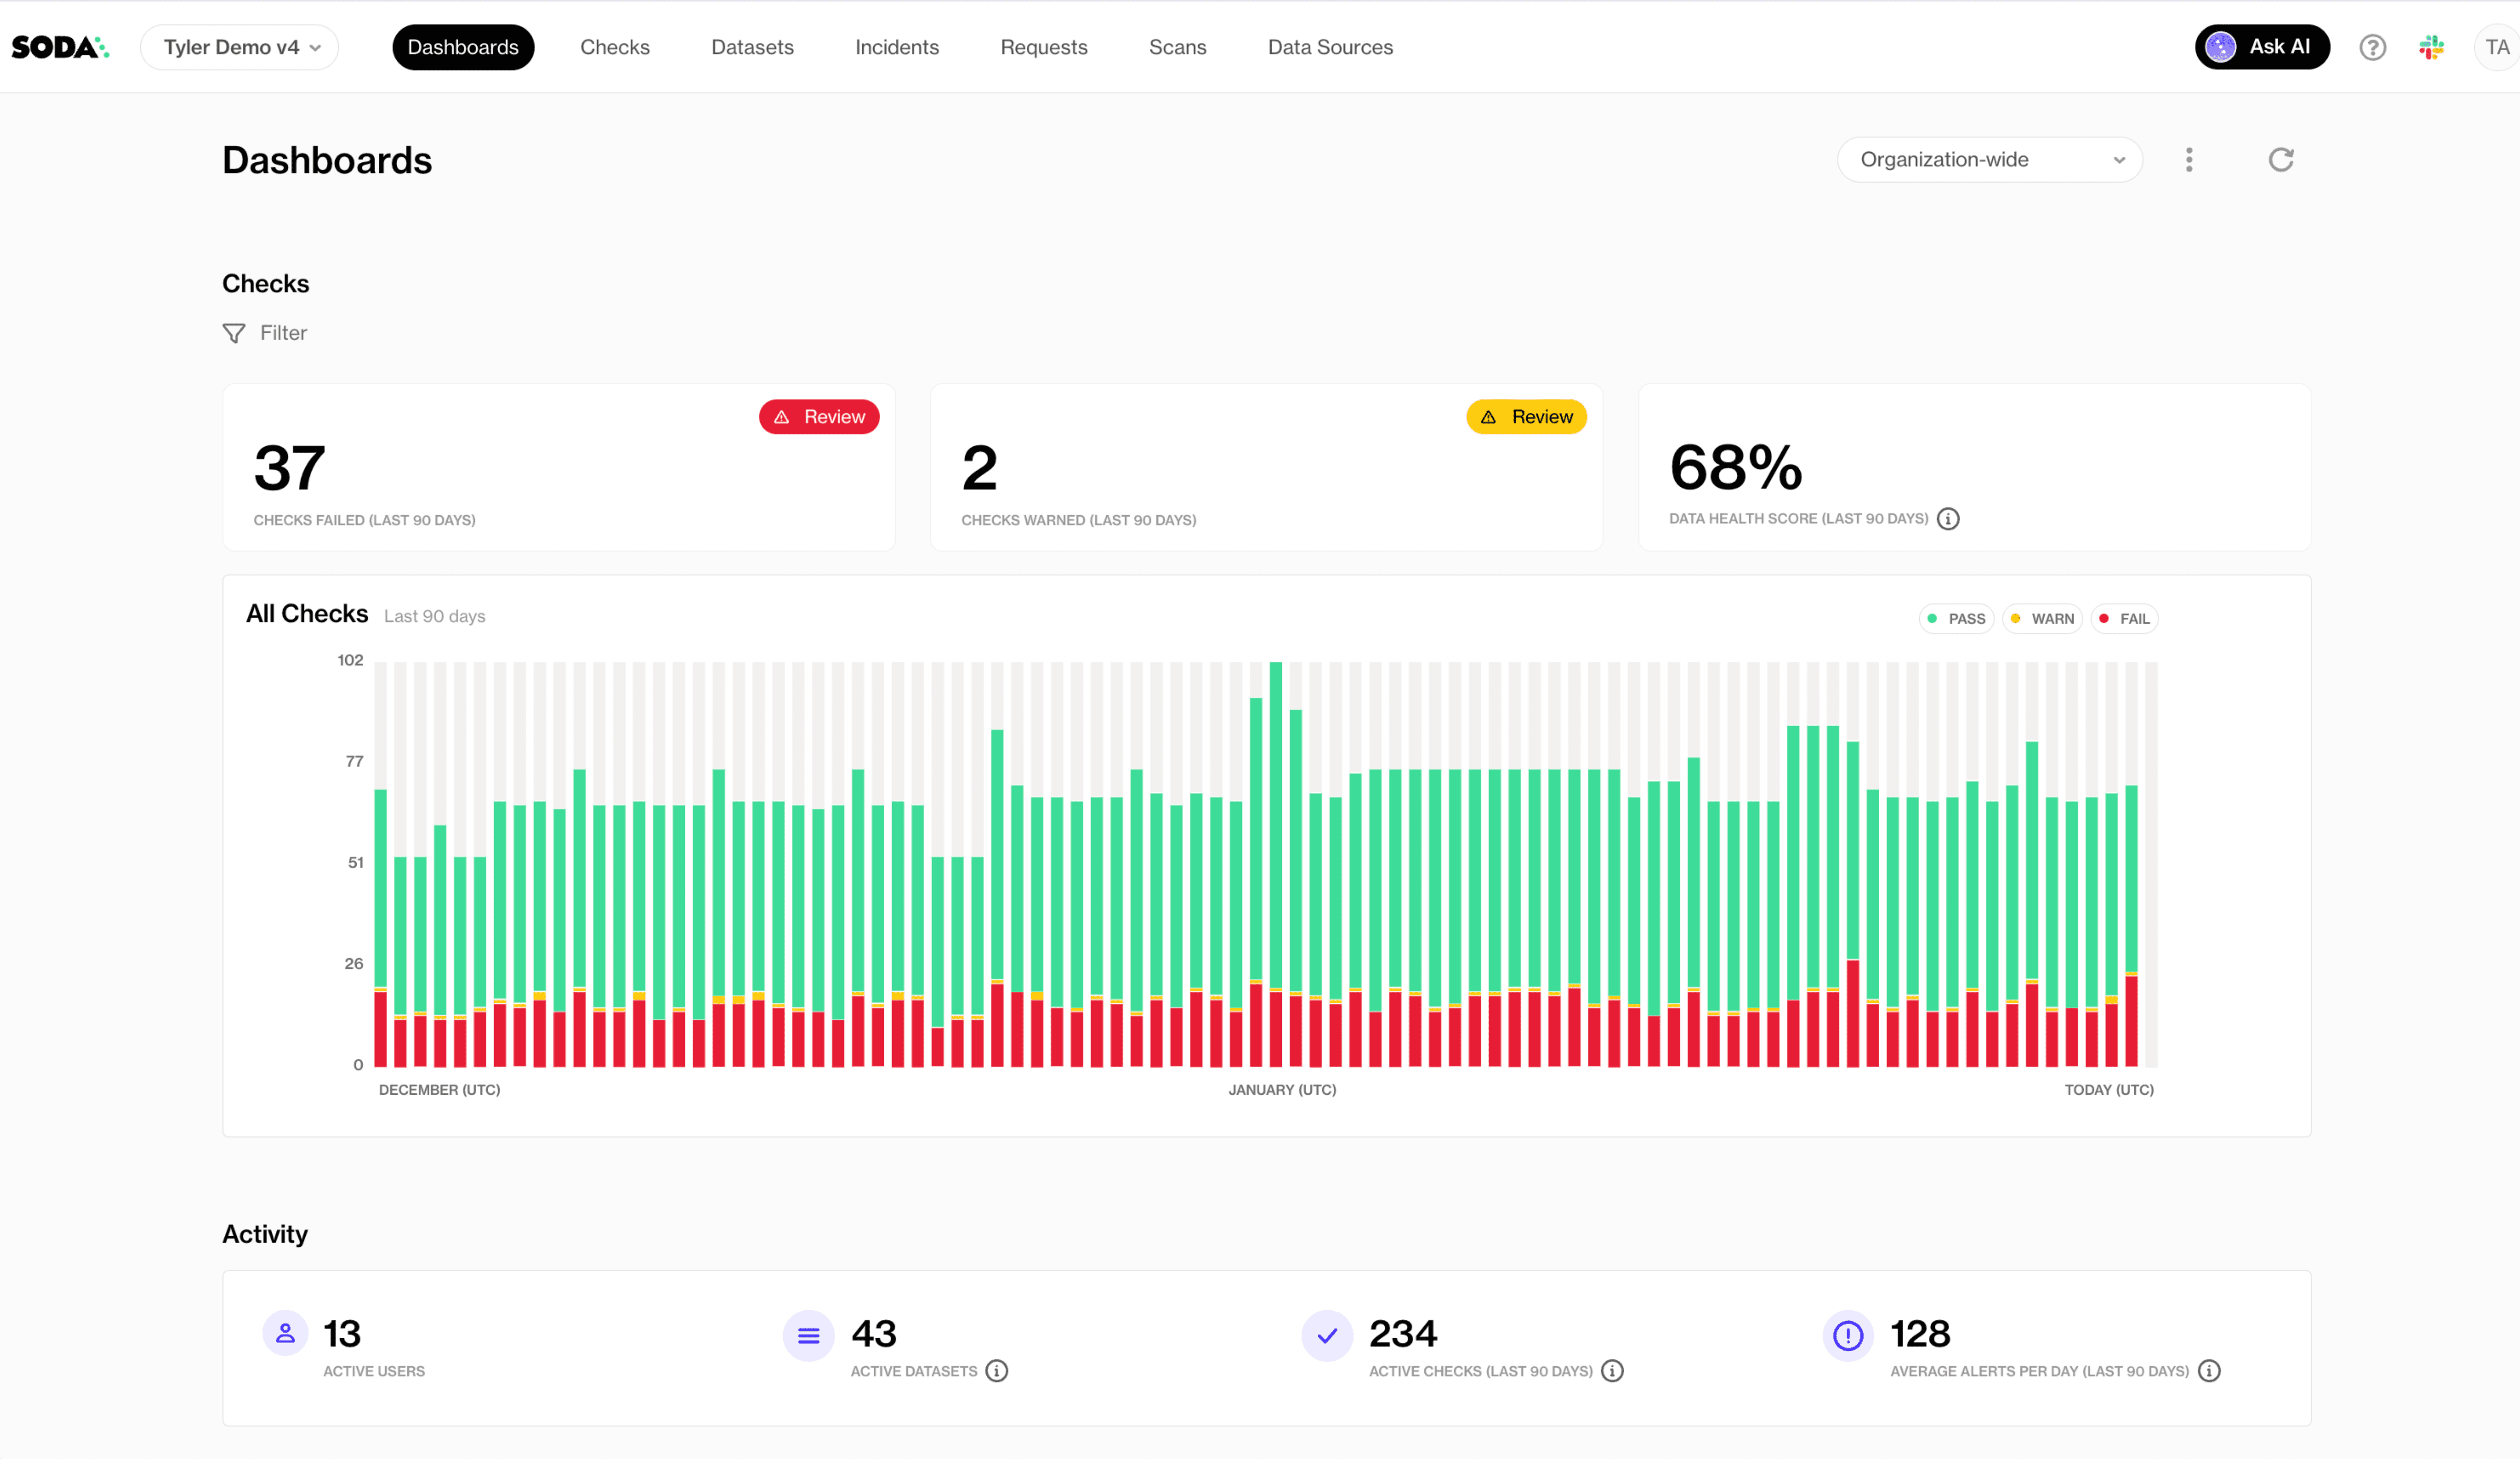Image resolution: width=2520 pixels, height=1459 pixels.
Task: Click the Soda logo
Action: click(x=60, y=47)
